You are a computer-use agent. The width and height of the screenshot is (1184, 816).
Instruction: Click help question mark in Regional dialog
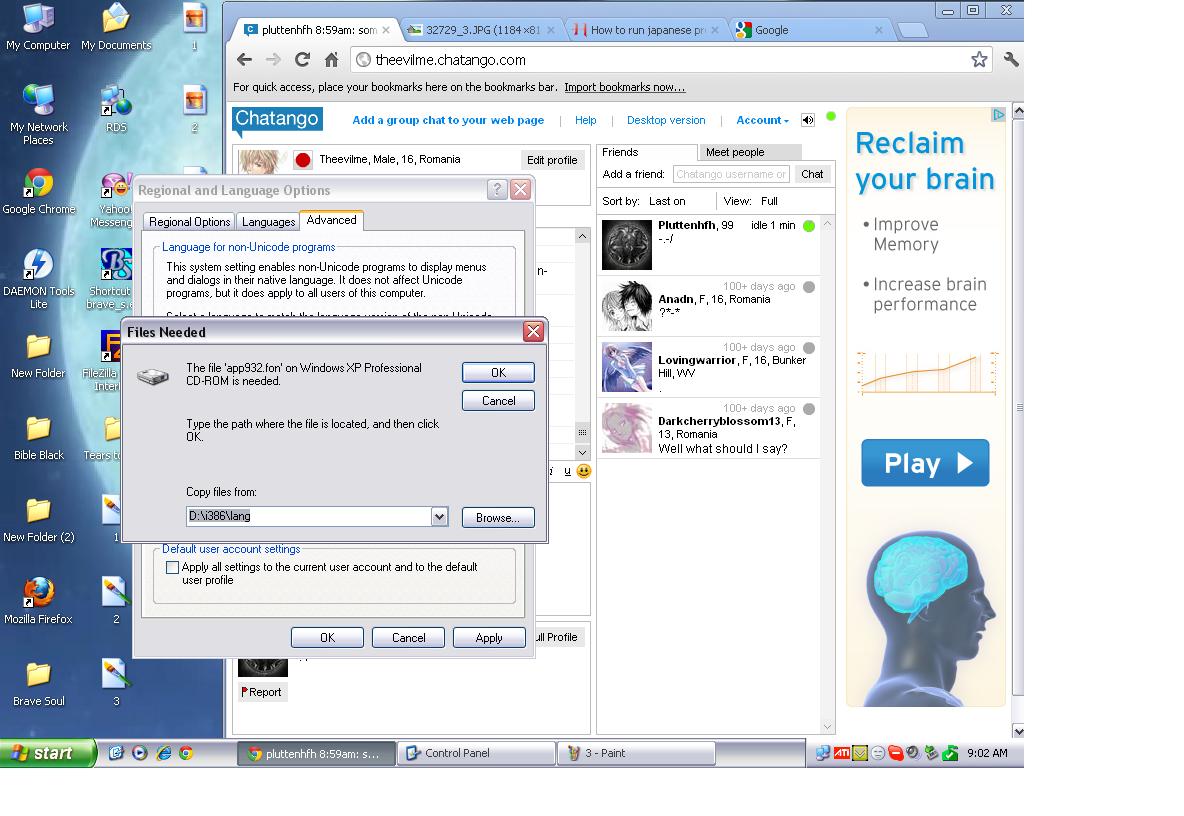(497, 189)
